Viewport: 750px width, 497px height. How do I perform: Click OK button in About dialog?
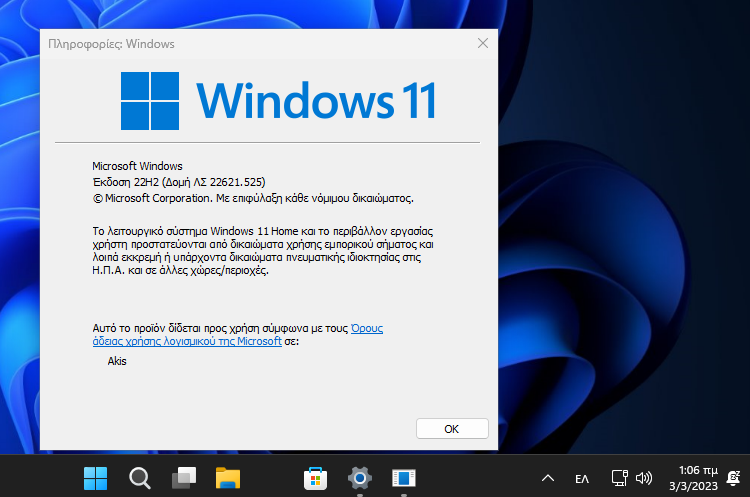[x=452, y=429]
